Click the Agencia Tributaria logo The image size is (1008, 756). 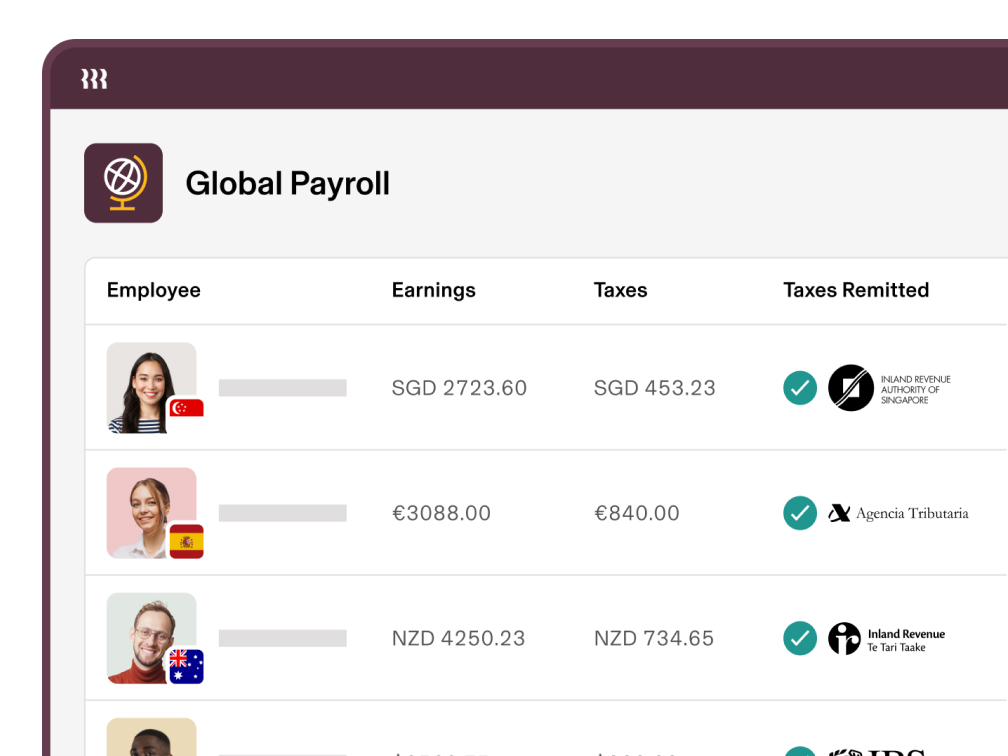[898, 513]
